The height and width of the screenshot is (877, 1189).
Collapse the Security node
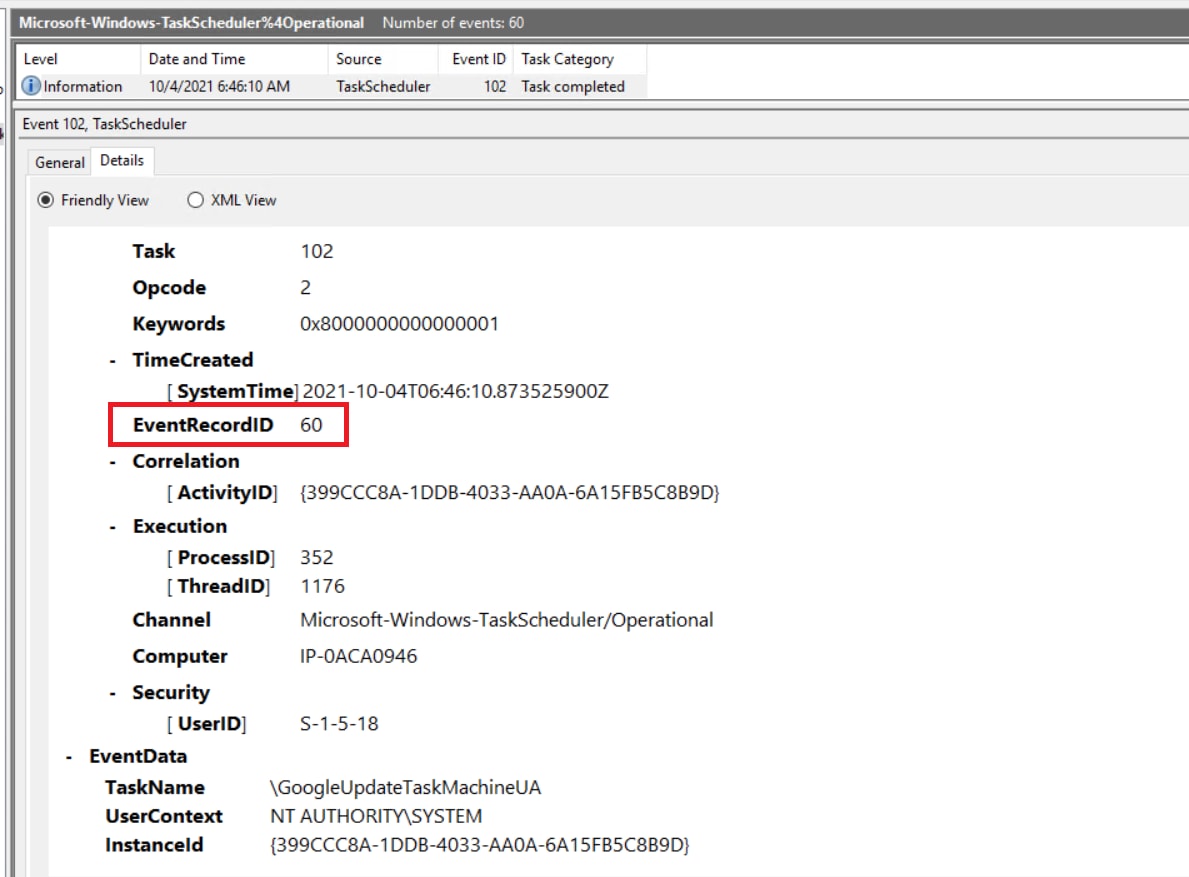pyautogui.click(x=113, y=694)
